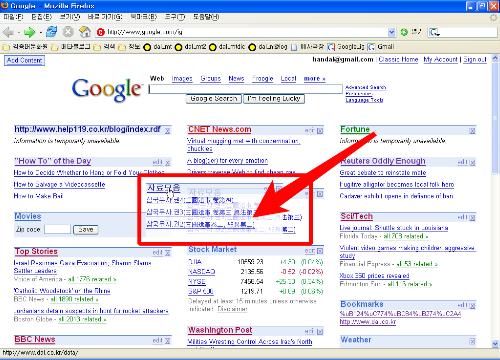
Task: Click the gray Back arrow icon
Action: tap(8, 32)
